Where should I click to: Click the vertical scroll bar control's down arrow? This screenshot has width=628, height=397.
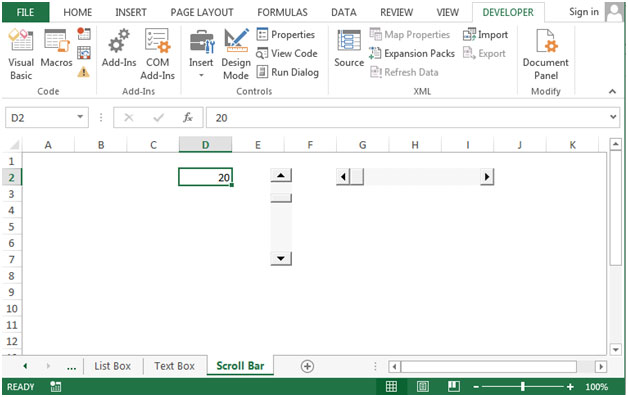281,258
